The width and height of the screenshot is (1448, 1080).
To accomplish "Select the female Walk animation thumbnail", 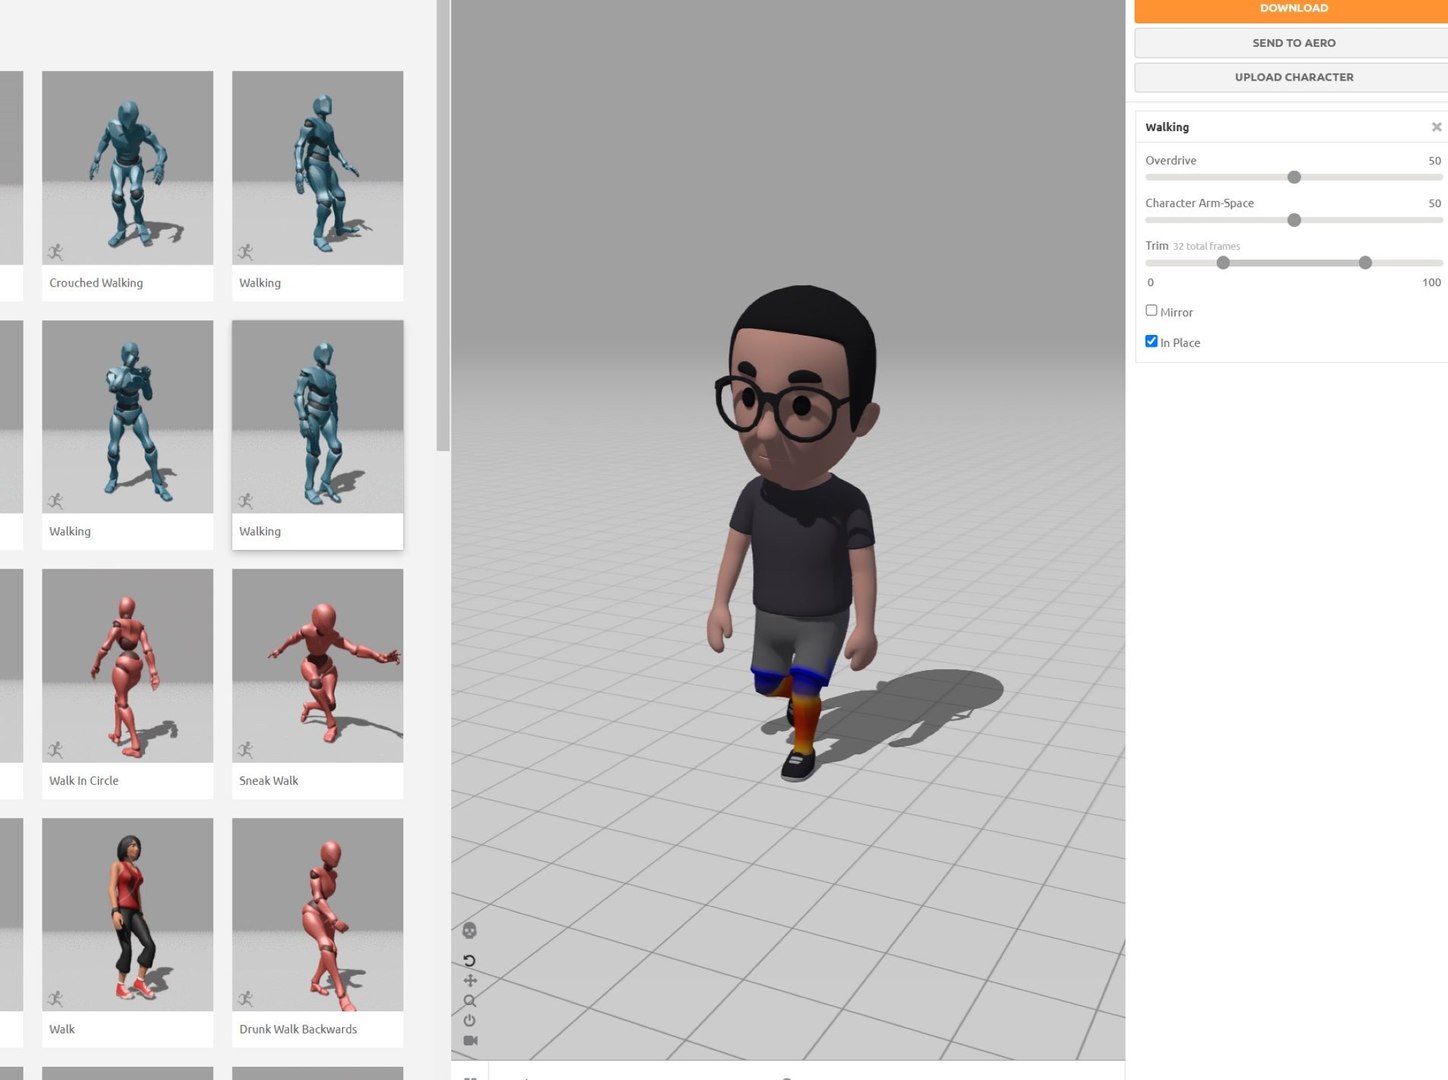I will 127,915.
